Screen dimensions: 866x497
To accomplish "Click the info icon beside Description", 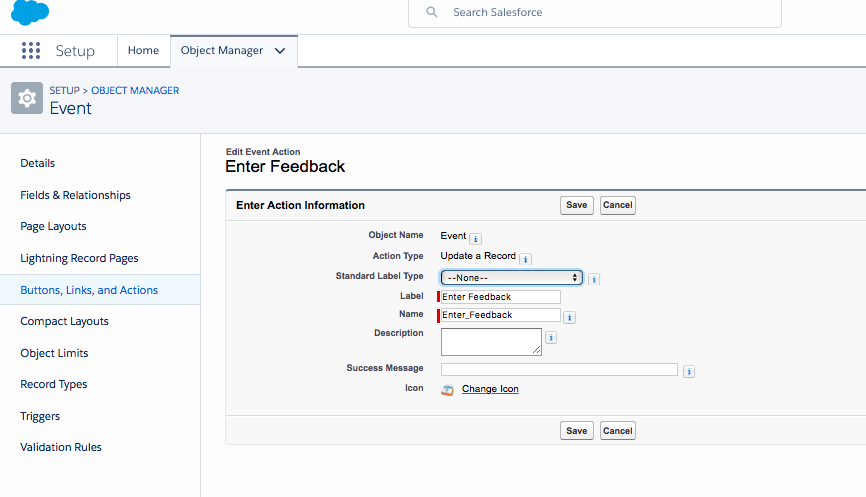I will point(551,337).
